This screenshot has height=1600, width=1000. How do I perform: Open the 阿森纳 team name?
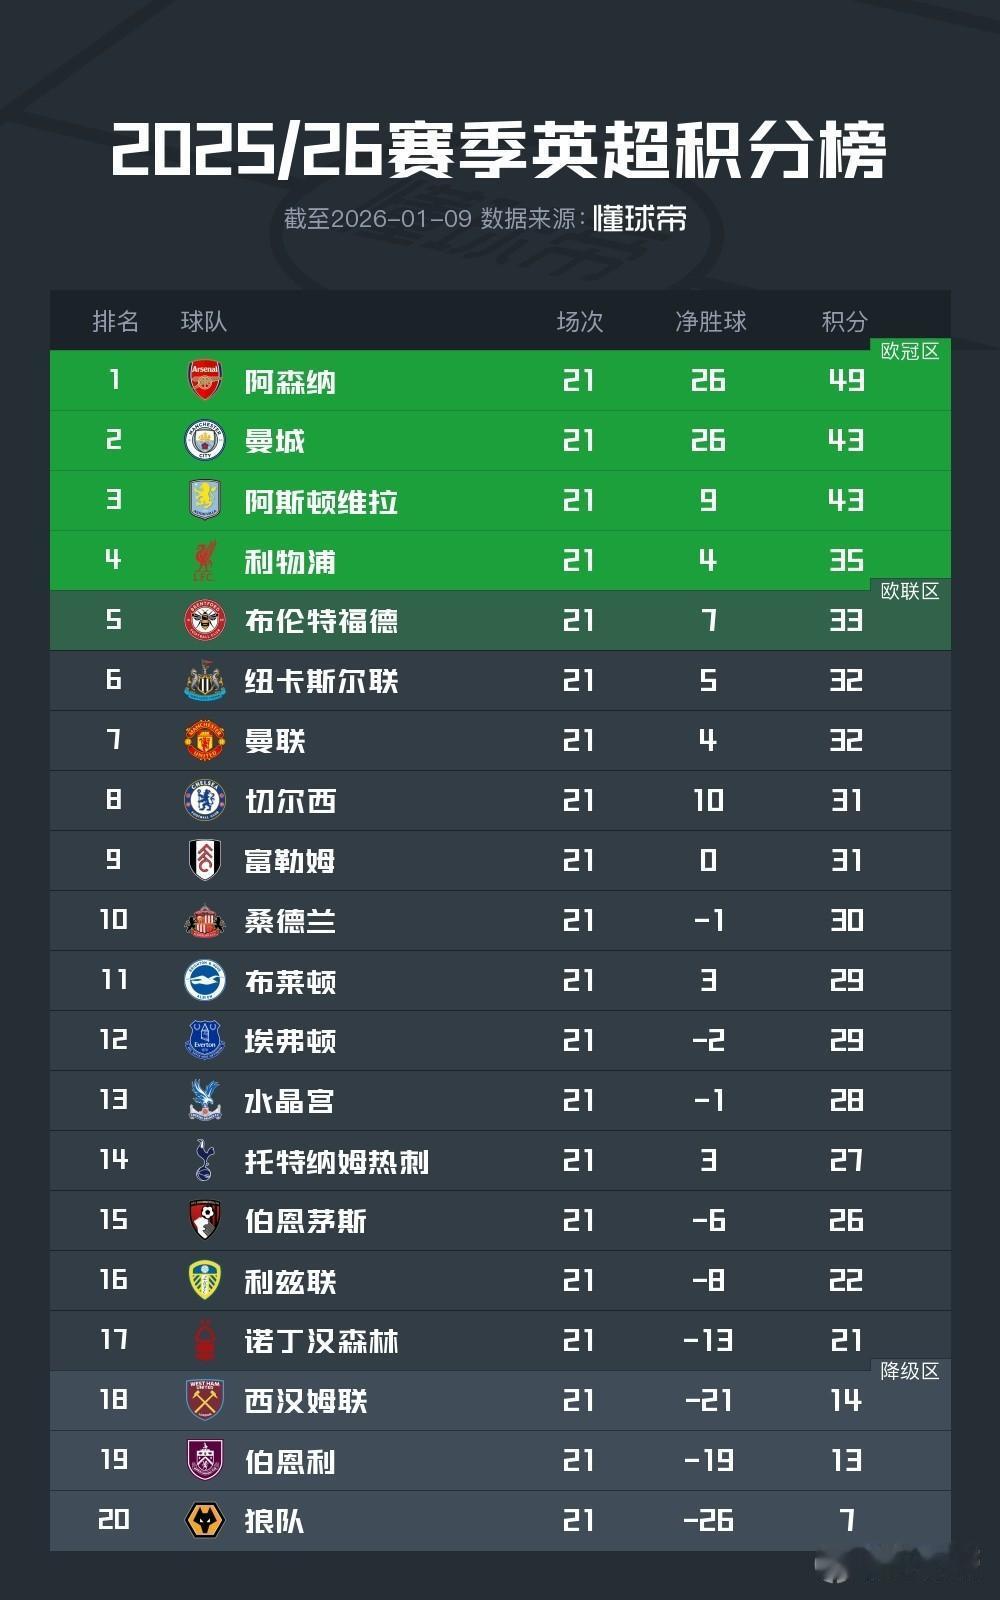[x=290, y=381]
